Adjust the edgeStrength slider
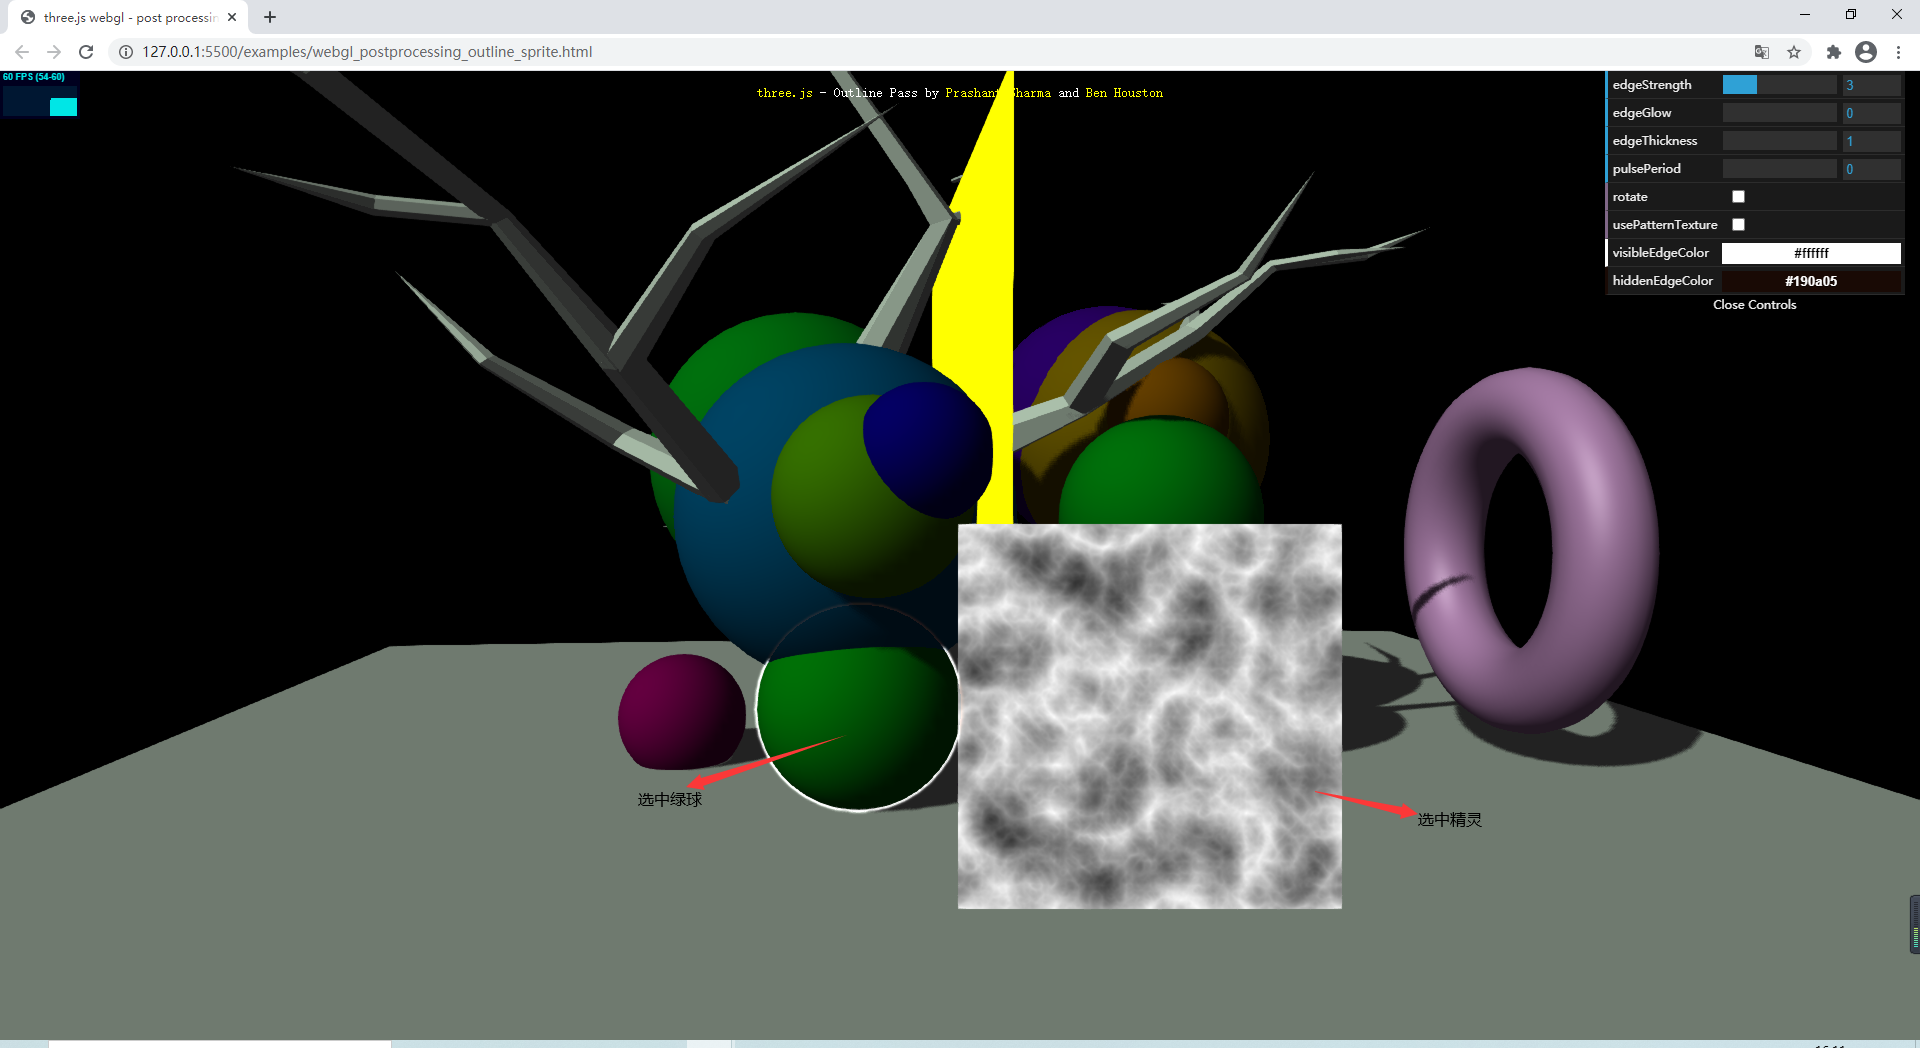This screenshot has height=1048, width=1920. click(x=1780, y=85)
